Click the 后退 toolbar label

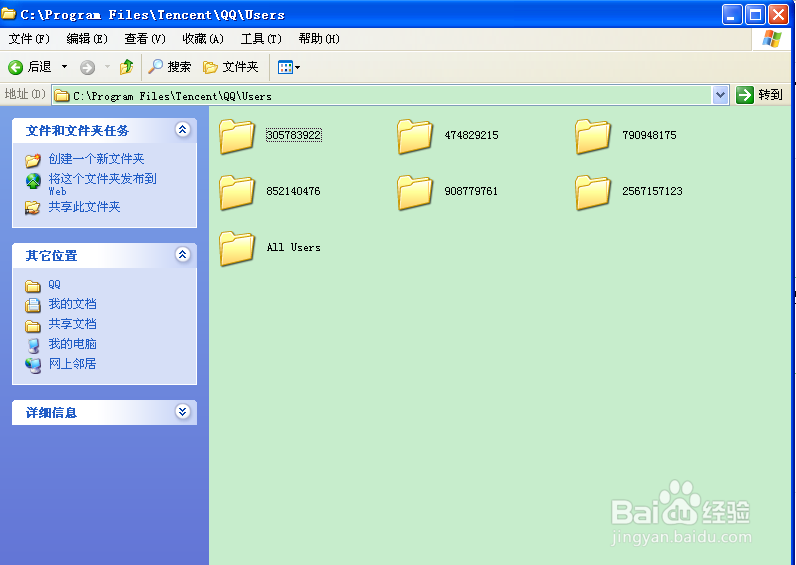(40, 67)
